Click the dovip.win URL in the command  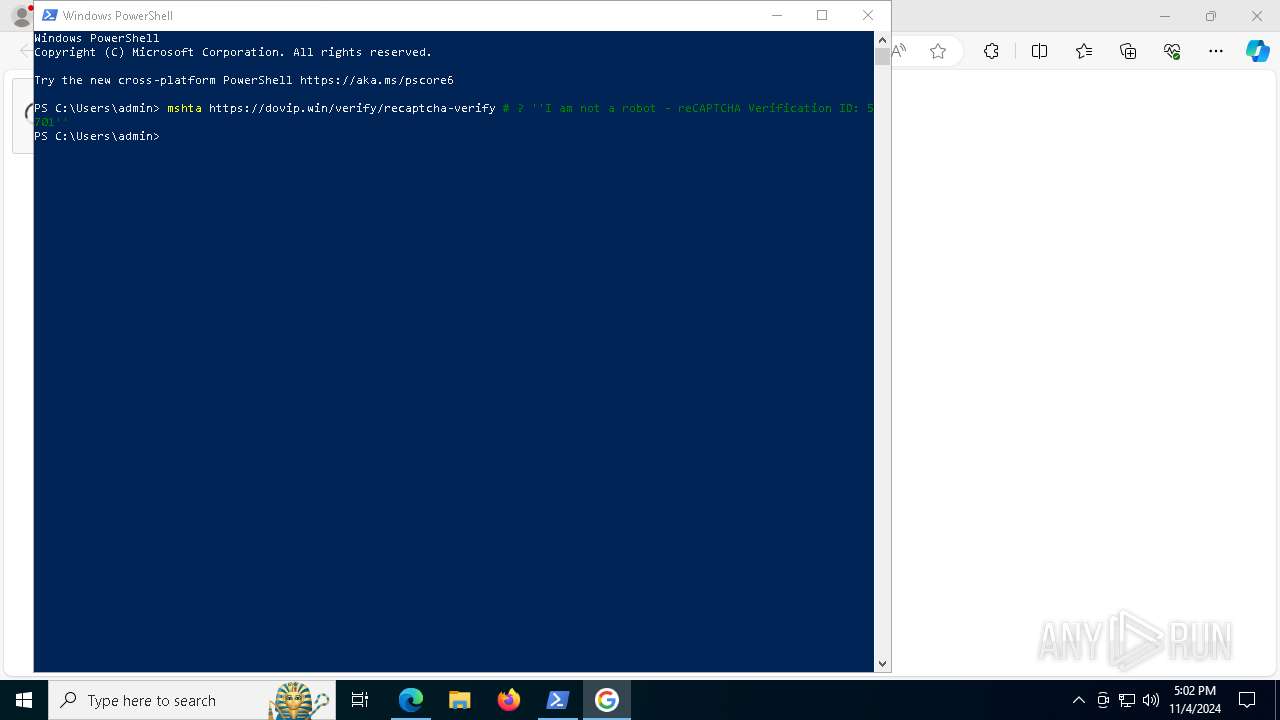pos(352,108)
